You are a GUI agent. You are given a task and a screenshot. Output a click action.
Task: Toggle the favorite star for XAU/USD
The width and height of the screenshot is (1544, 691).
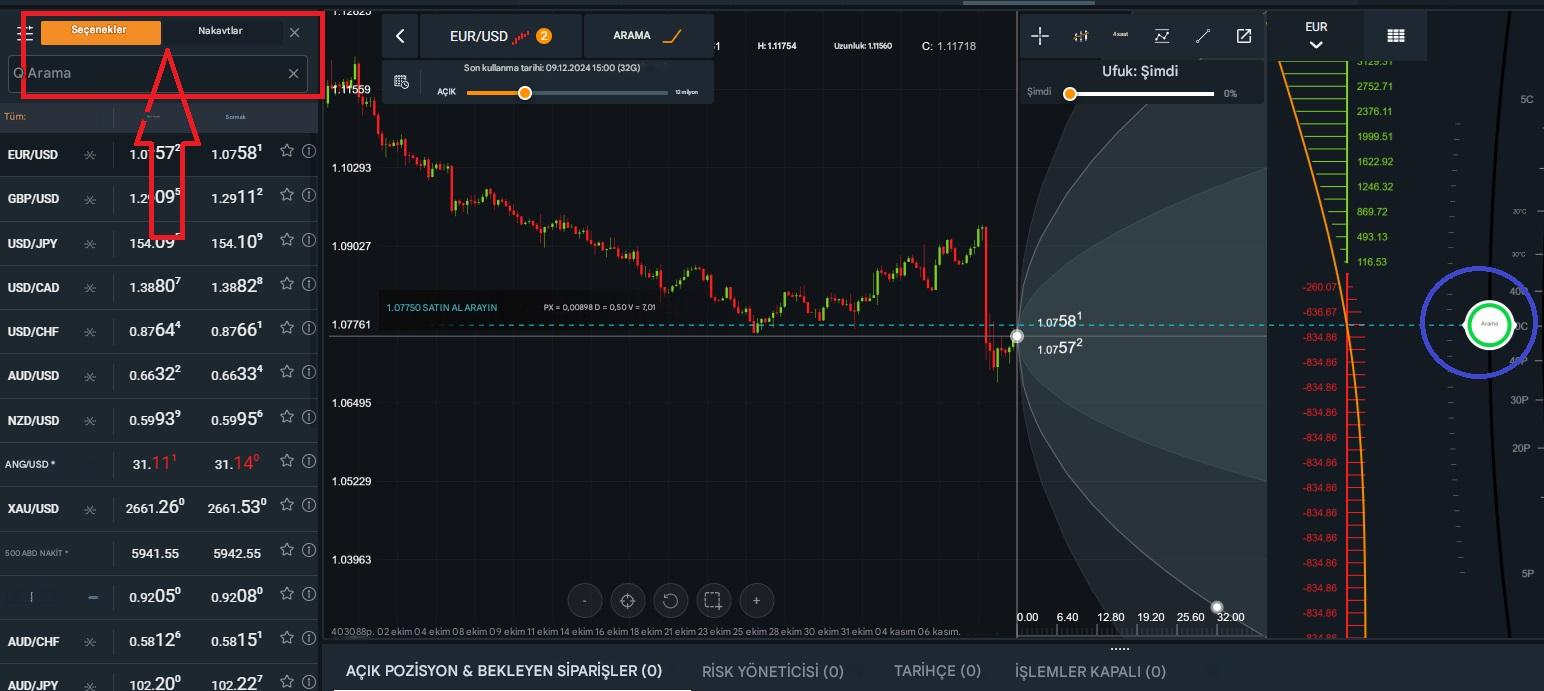[x=287, y=506]
